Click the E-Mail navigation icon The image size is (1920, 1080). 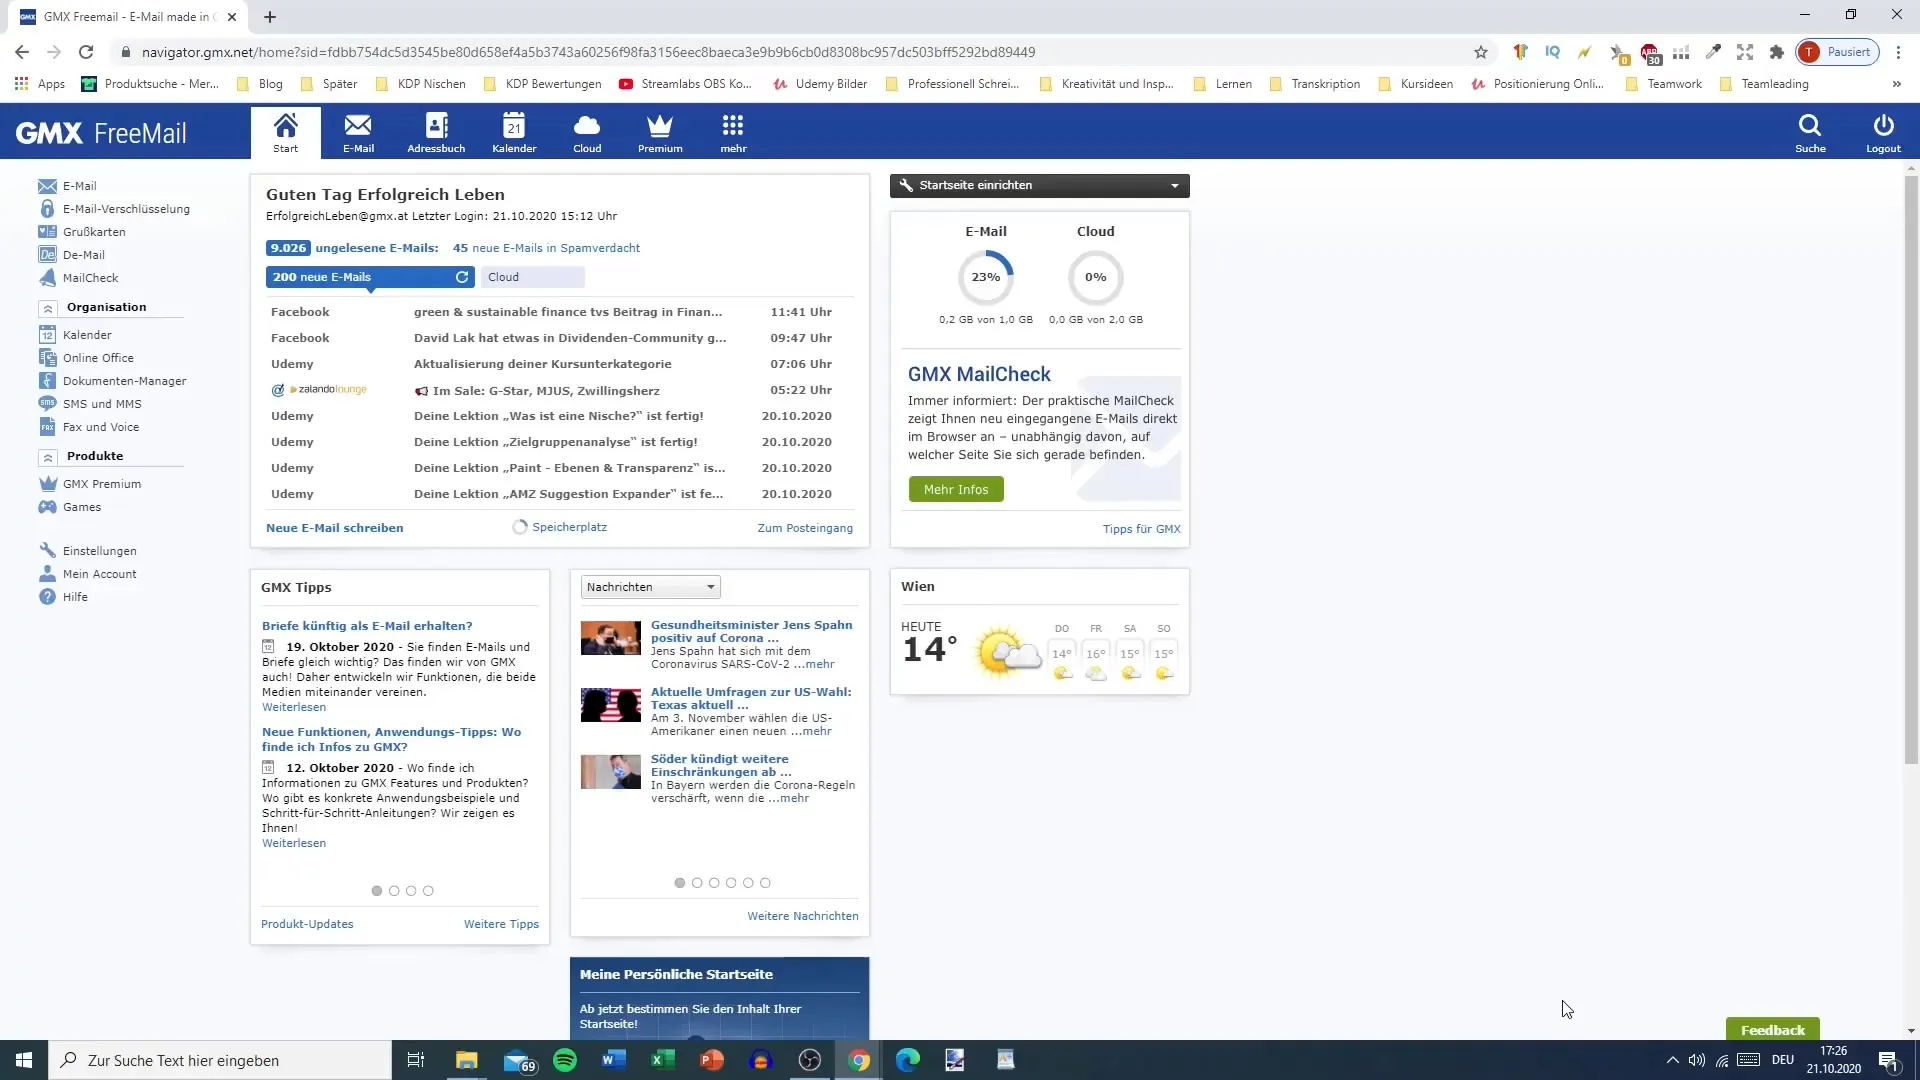[357, 132]
